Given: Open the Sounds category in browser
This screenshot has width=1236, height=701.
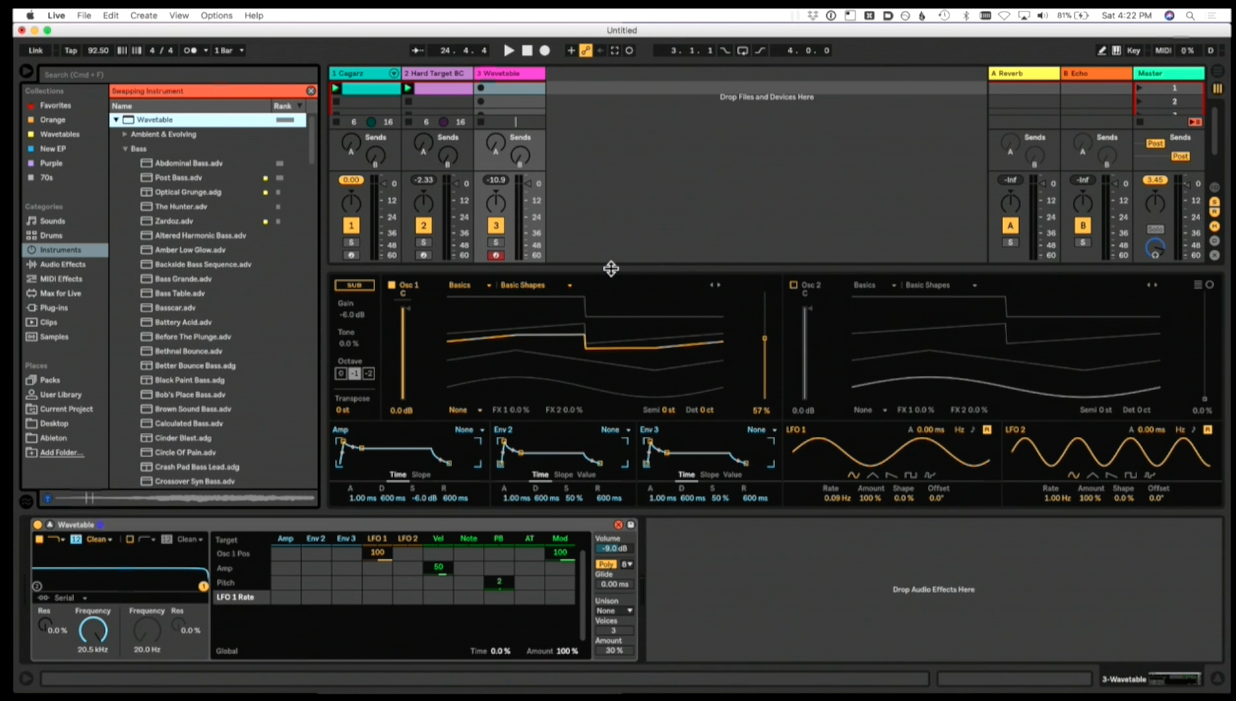Looking at the screenshot, I should [52, 221].
